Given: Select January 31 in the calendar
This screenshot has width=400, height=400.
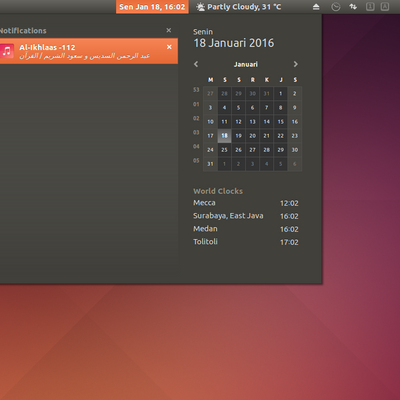Looking at the screenshot, I should click(x=210, y=164).
